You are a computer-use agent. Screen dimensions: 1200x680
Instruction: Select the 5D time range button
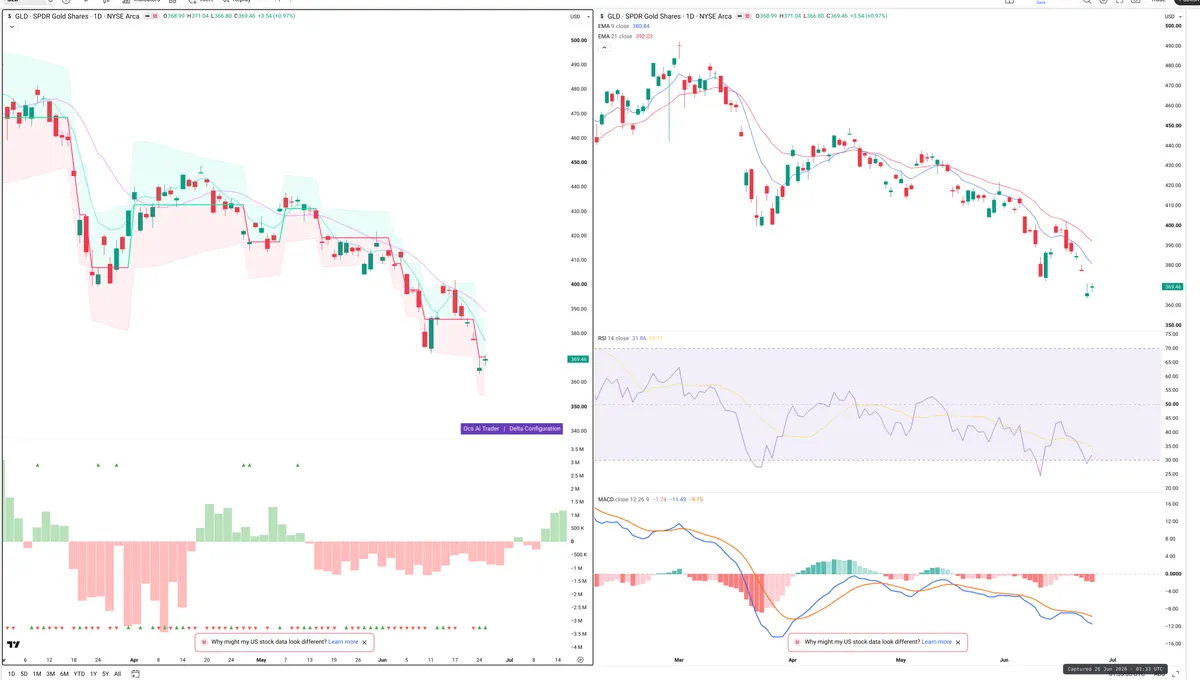(24, 674)
